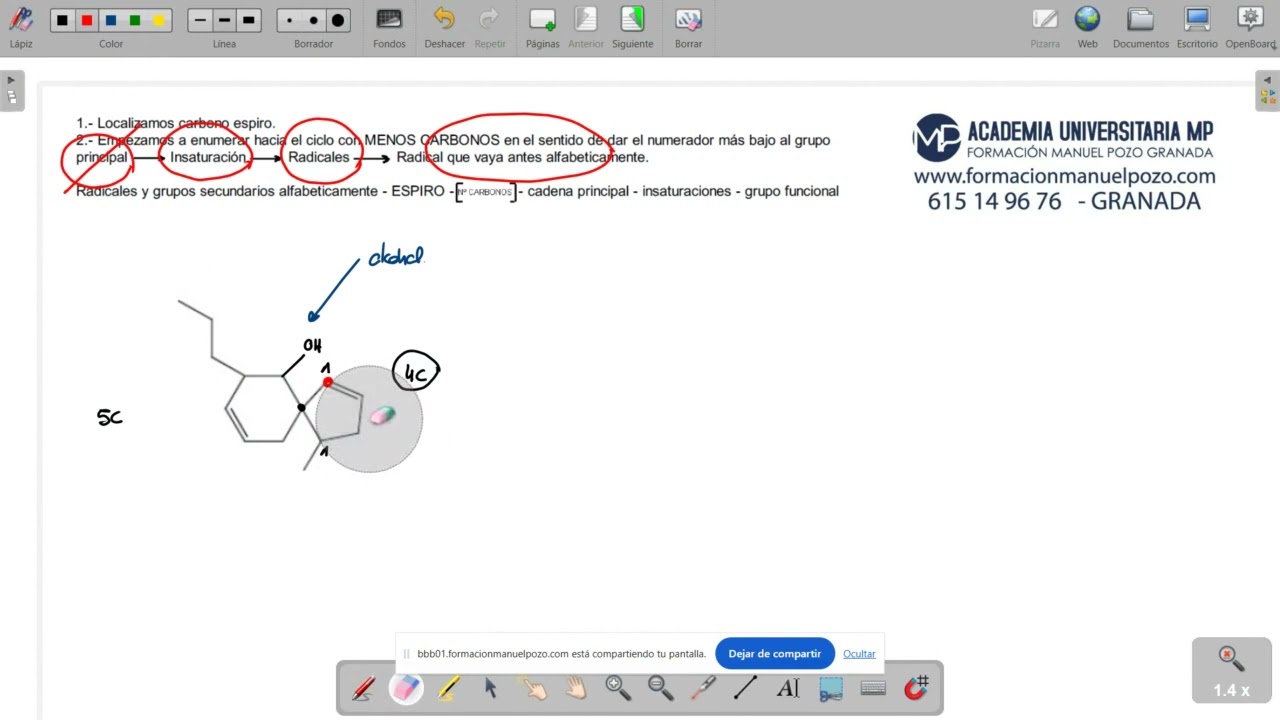This screenshot has height=720, width=1280.
Task: Open the Fondos background options
Action: [389, 27]
